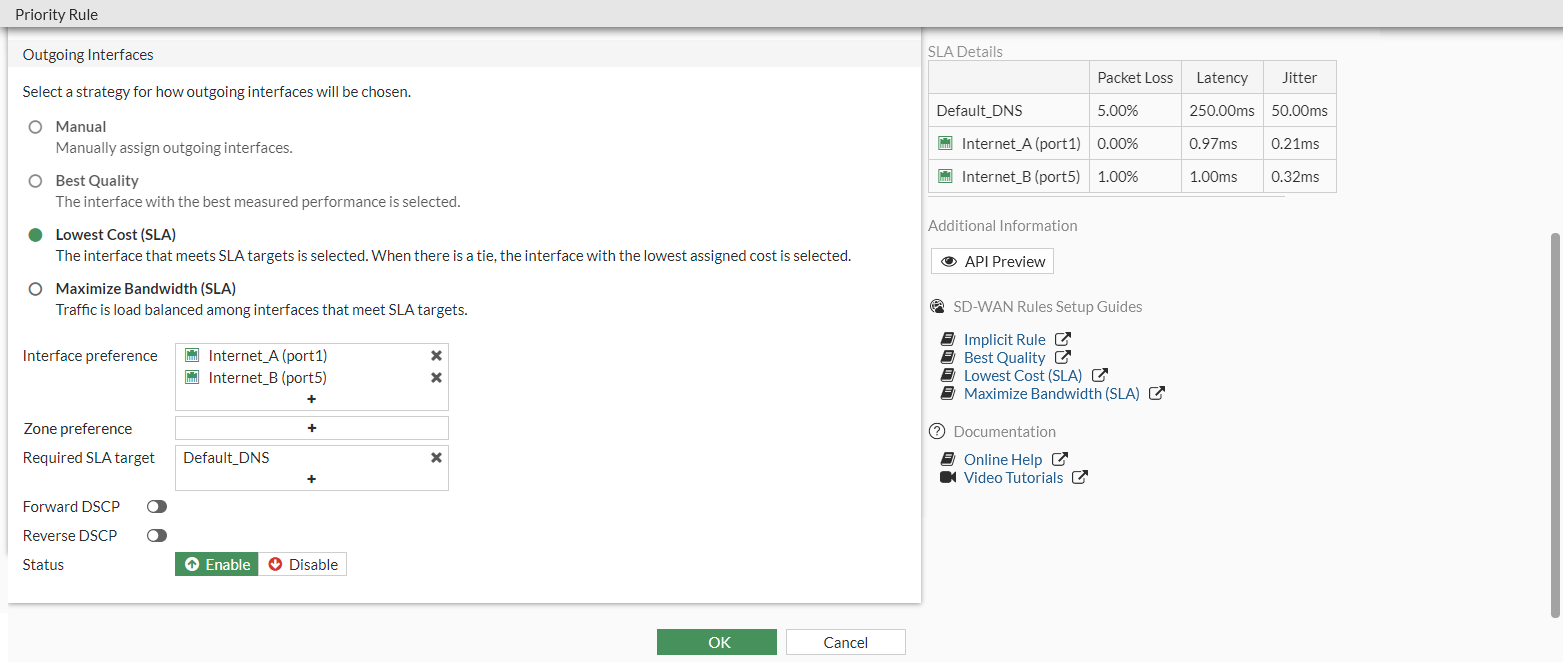Viewport: 1563px width, 662px height.
Task: Click the Internet_A (port1) entry in Interface preference
Action: tap(268, 356)
